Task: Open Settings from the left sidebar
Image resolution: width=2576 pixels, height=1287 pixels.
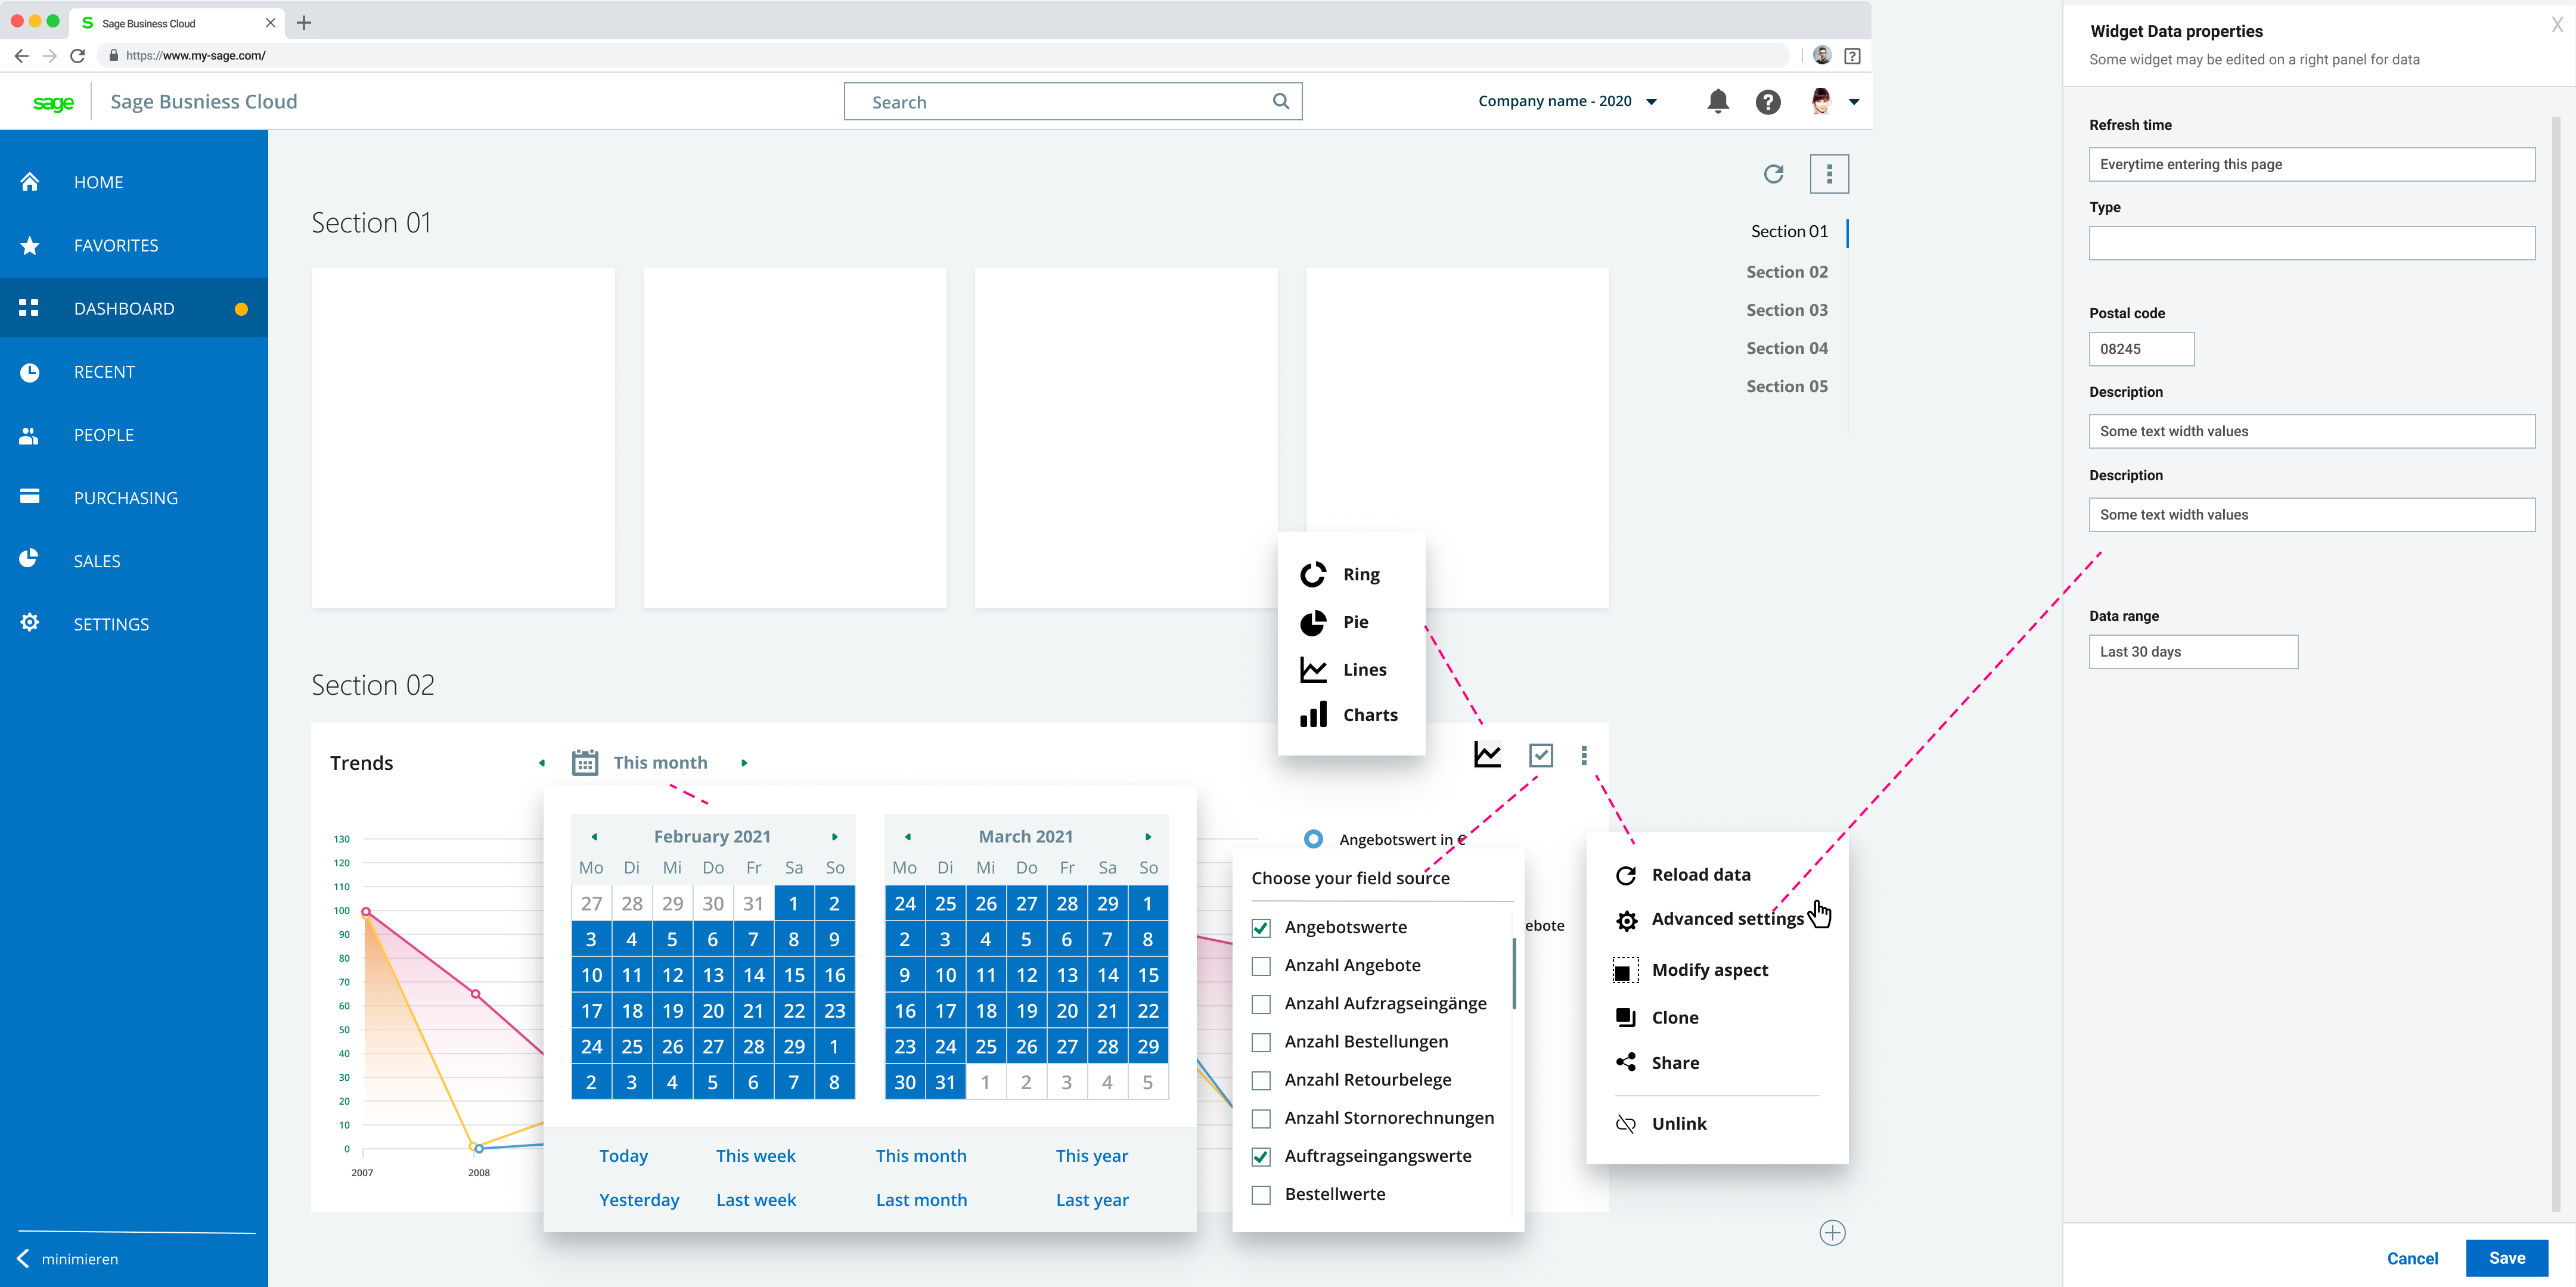Action: click(x=111, y=623)
